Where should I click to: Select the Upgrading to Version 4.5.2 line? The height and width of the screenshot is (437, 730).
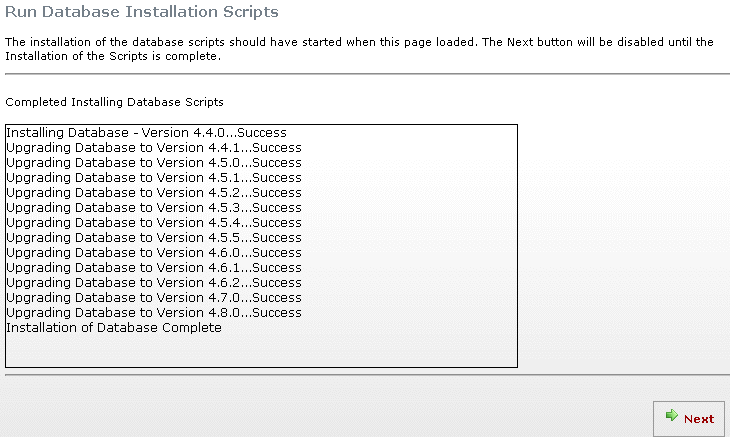[x=154, y=192]
